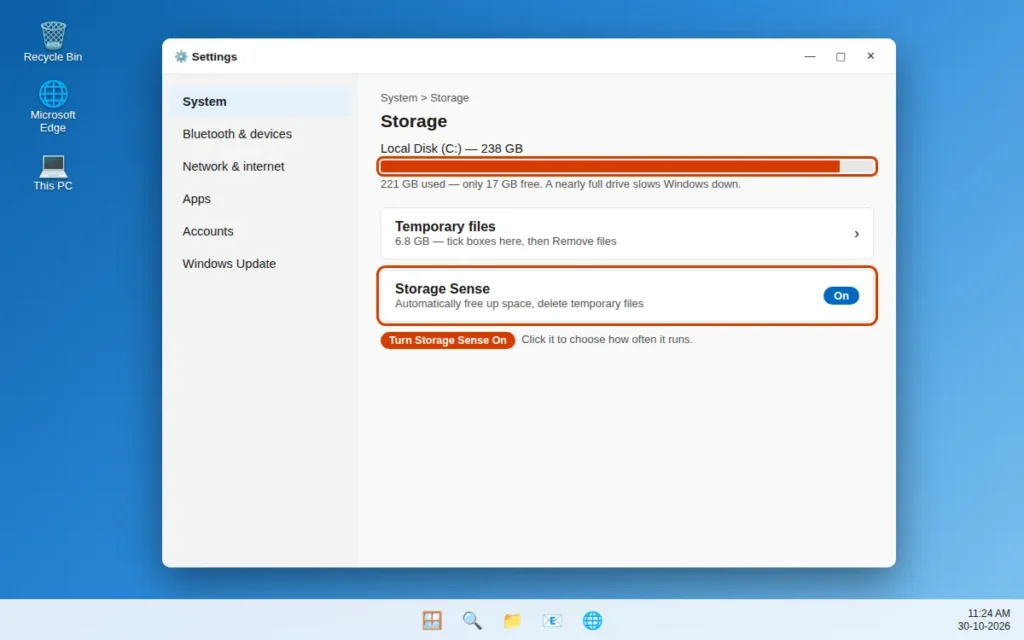Open Windows Update settings

260,264
